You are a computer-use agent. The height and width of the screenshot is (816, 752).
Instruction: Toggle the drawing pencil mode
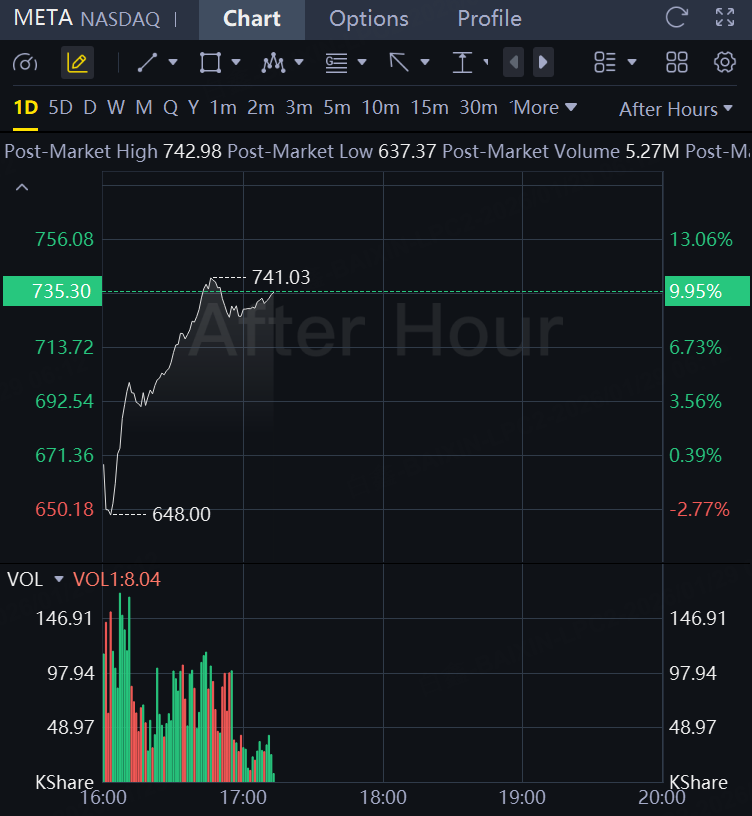point(77,63)
